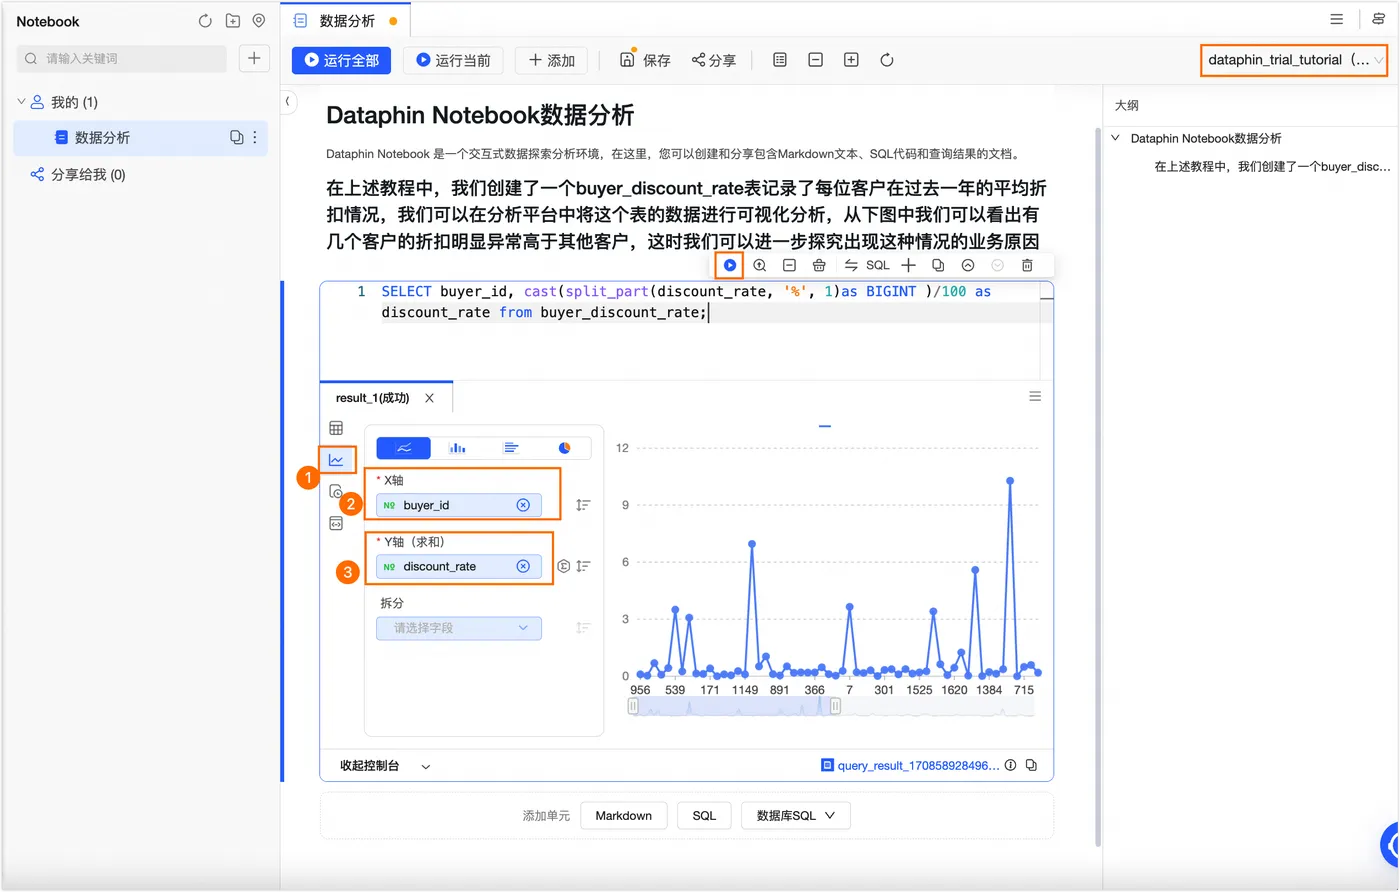
Task: Open the dataphin_trial_tutorial project dropdown
Action: (x=1294, y=60)
